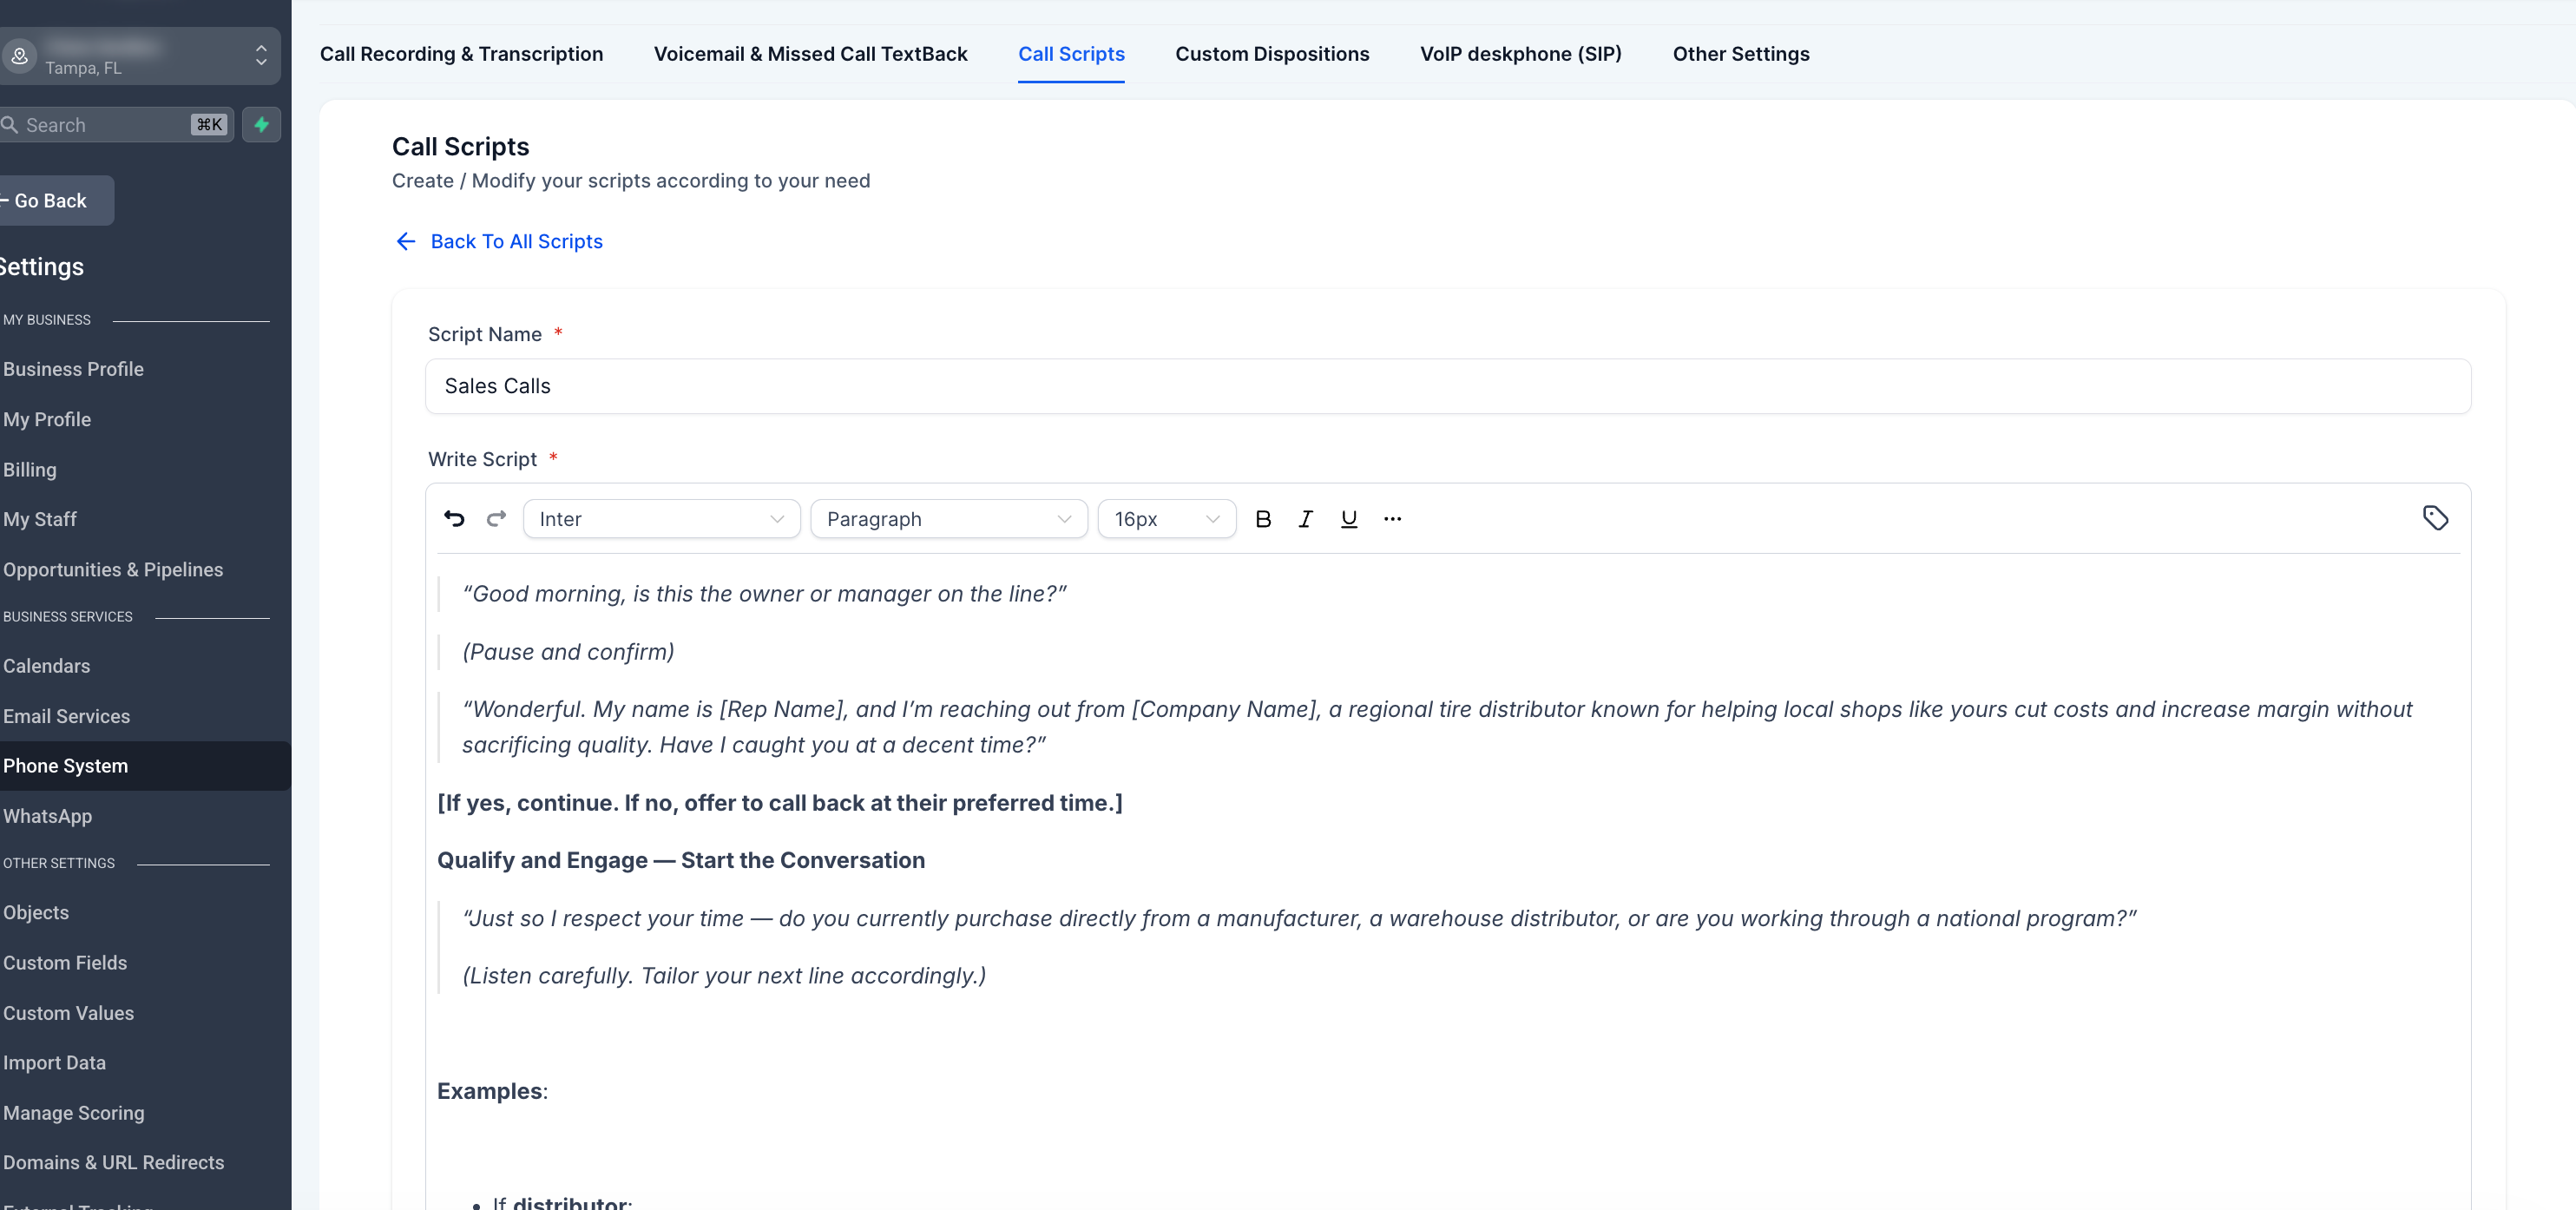Click the sidebar Search field

pos(117,125)
